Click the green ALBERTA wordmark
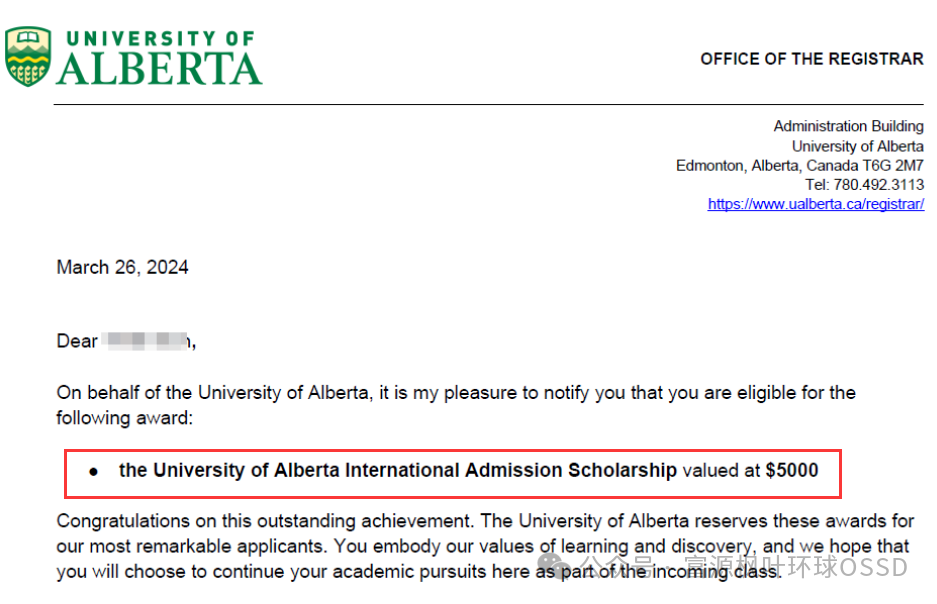Screen dimensions: 937x604 (x=160, y=68)
